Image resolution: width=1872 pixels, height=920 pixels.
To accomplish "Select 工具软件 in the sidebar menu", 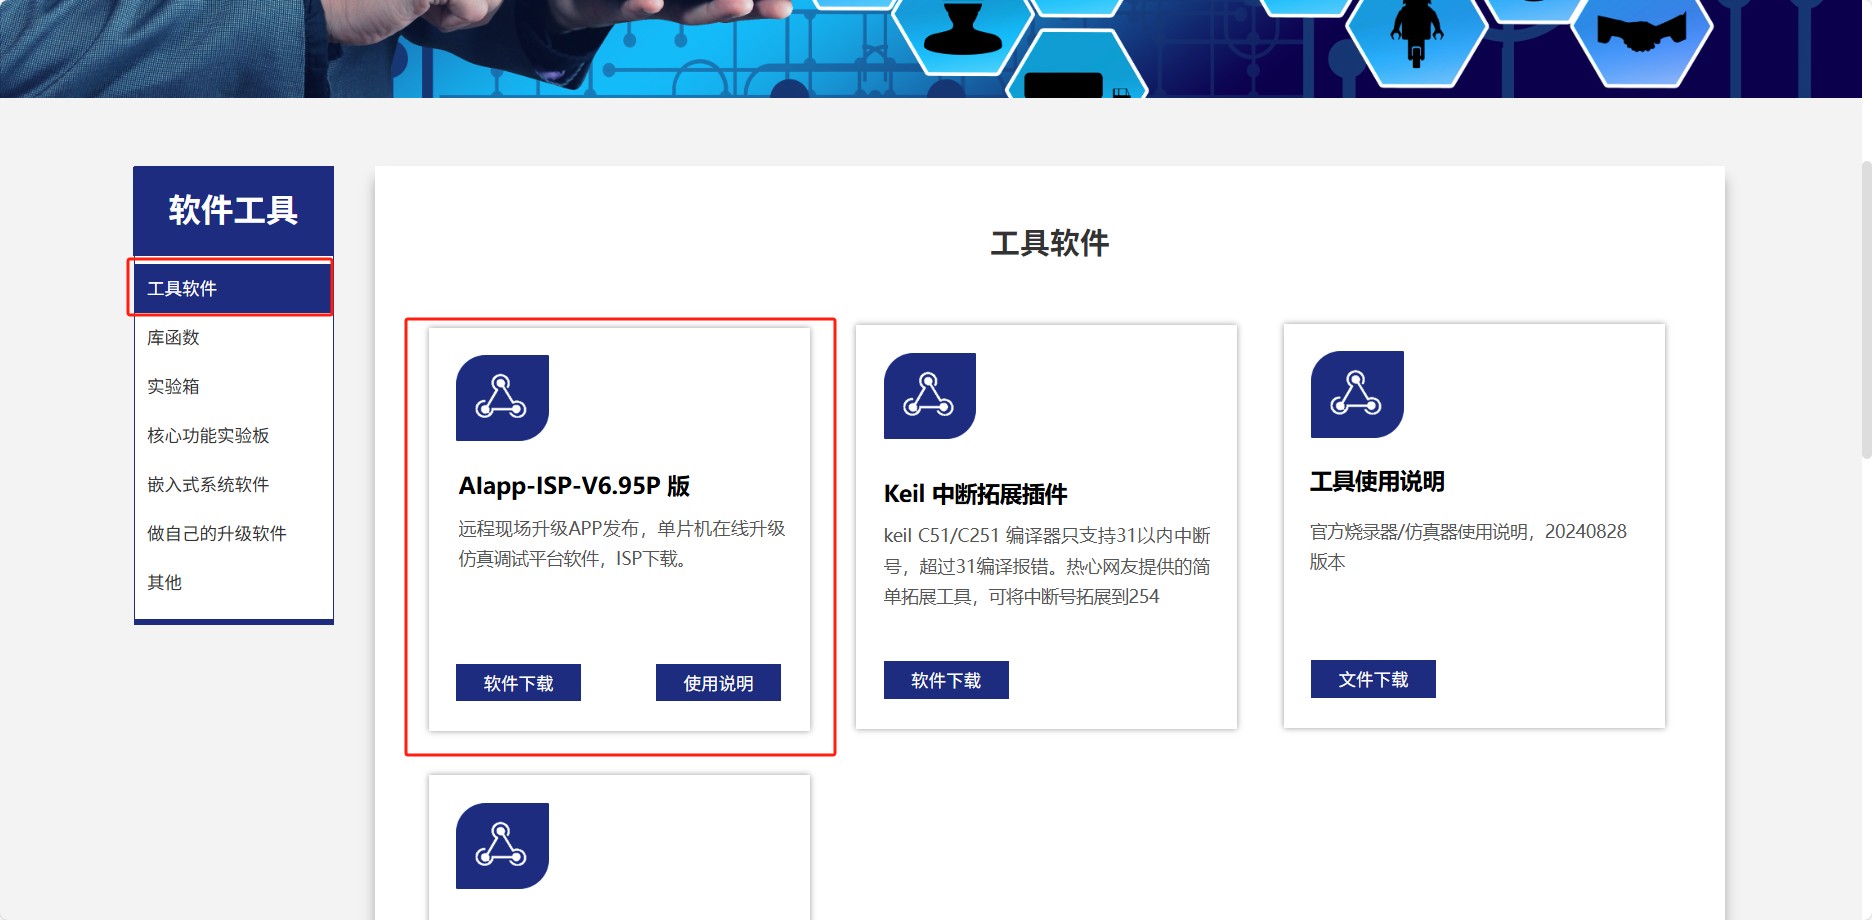I will coord(232,288).
